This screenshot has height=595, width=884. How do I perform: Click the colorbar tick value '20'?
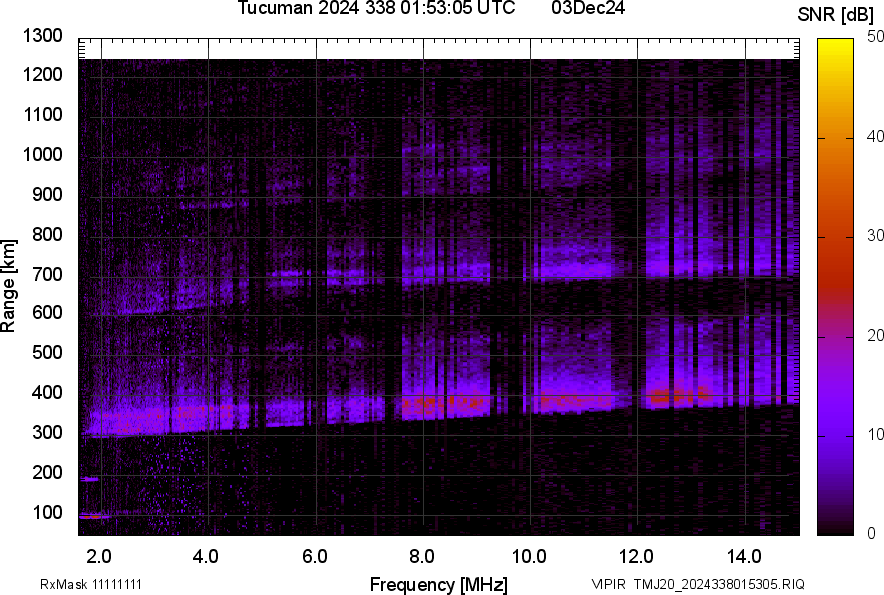tap(876, 336)
